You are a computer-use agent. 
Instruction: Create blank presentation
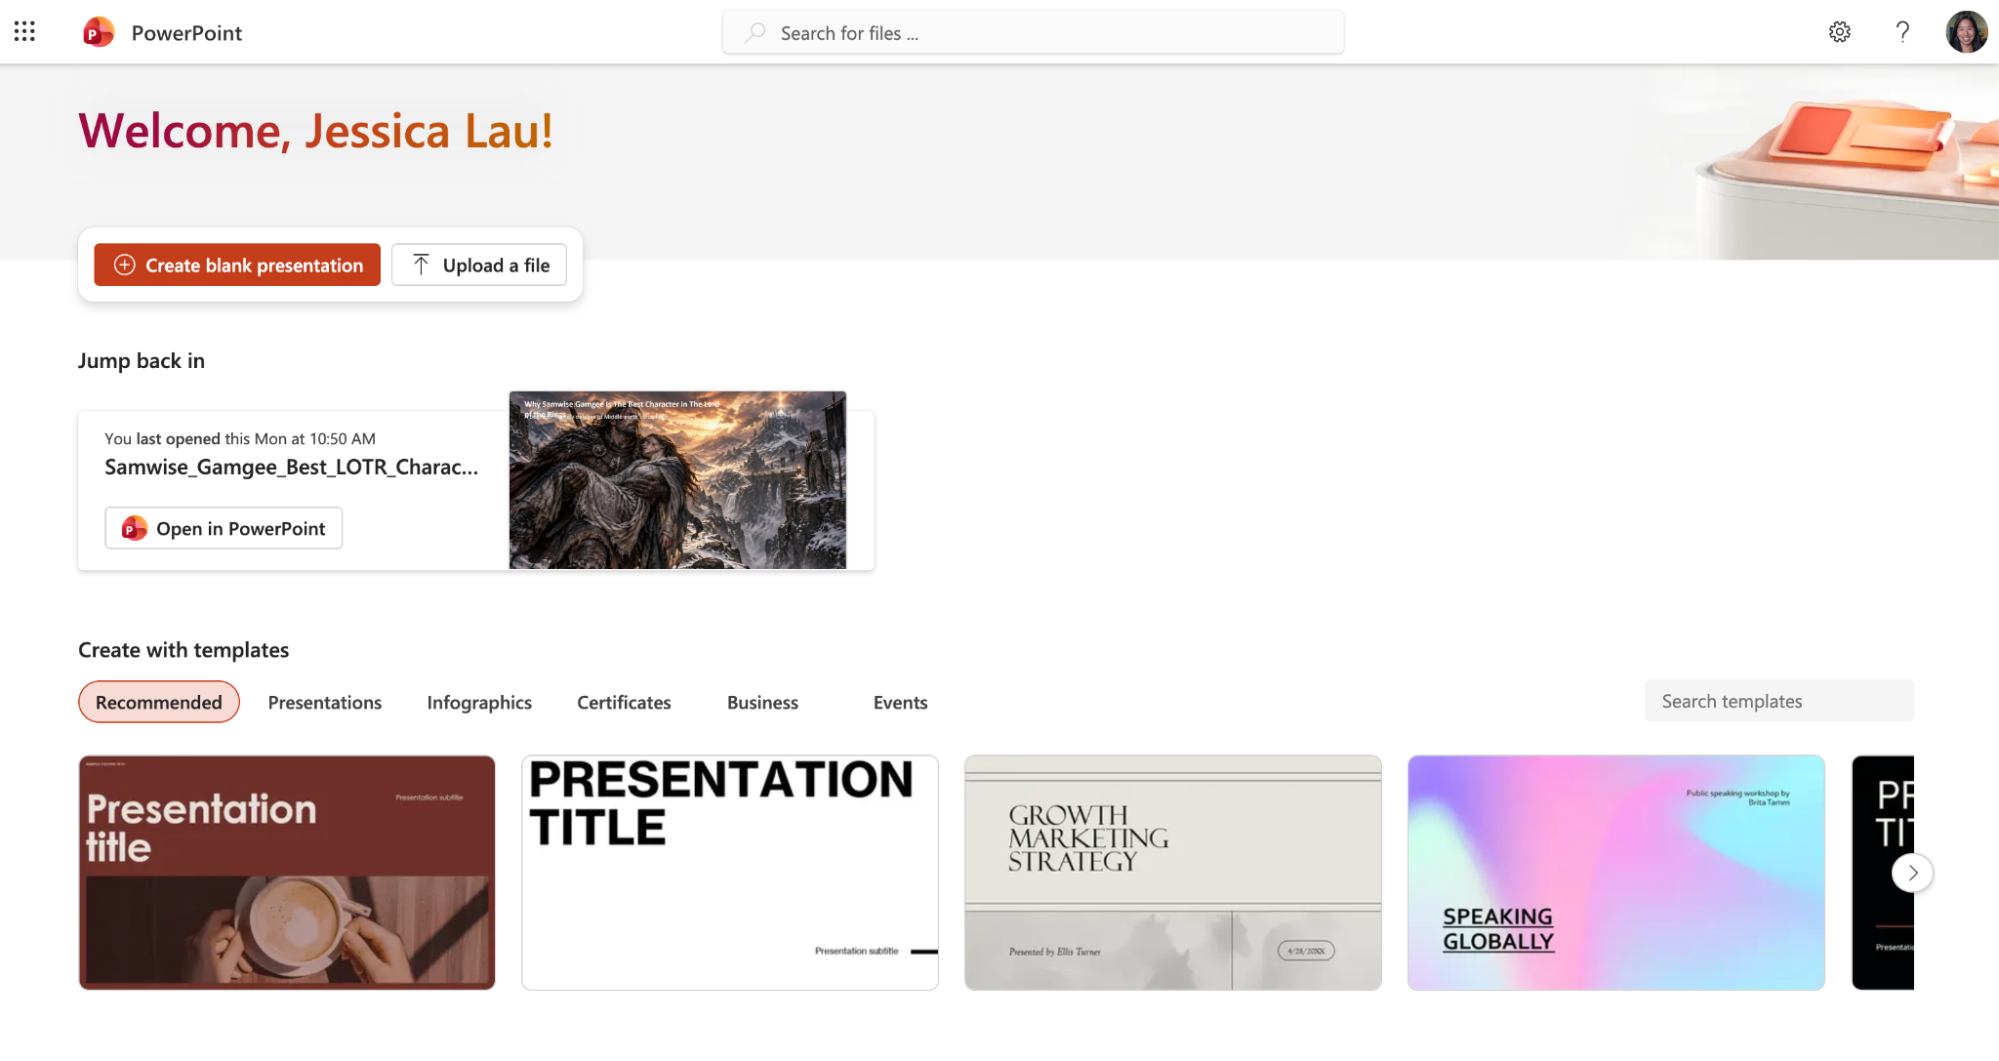click(237, 265)
